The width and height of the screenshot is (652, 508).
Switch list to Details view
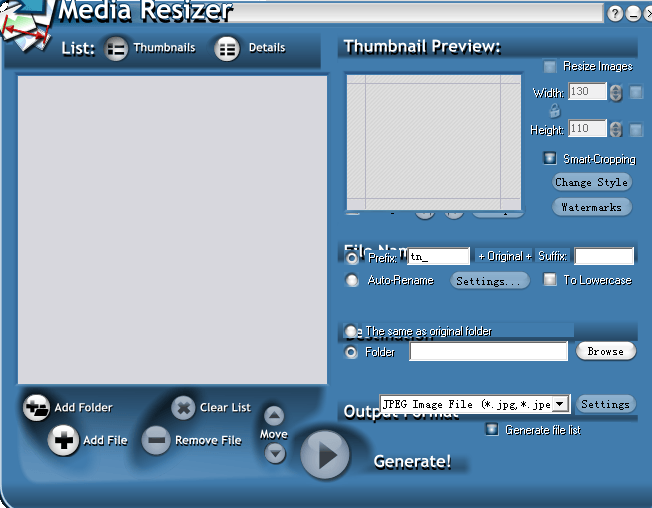pyautogui.click(x=227, y=49)
